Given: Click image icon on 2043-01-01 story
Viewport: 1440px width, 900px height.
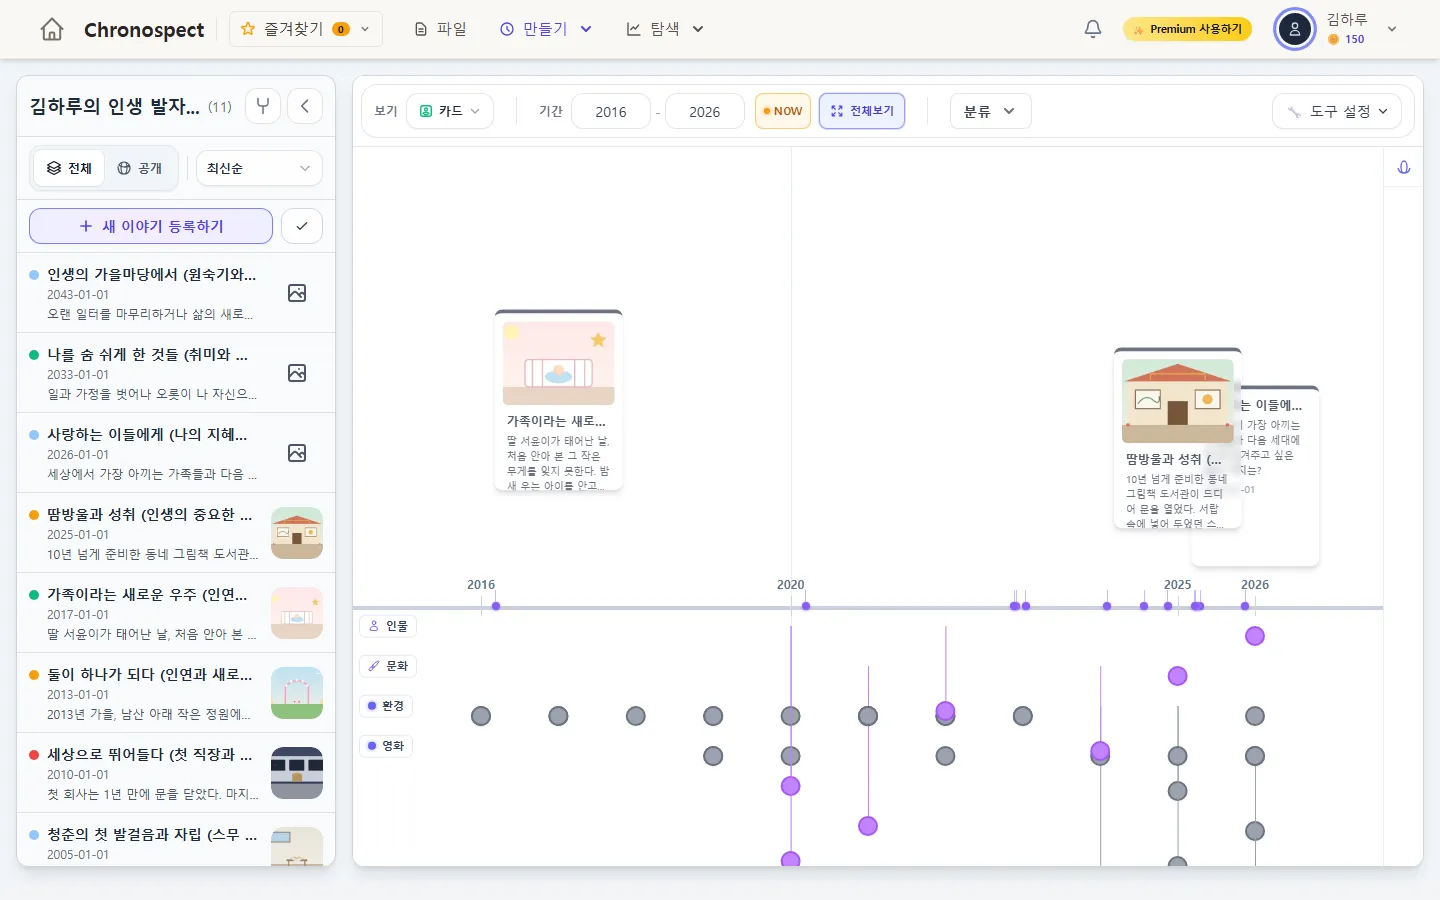Looking at the screenshot, I should click(297, 293).
